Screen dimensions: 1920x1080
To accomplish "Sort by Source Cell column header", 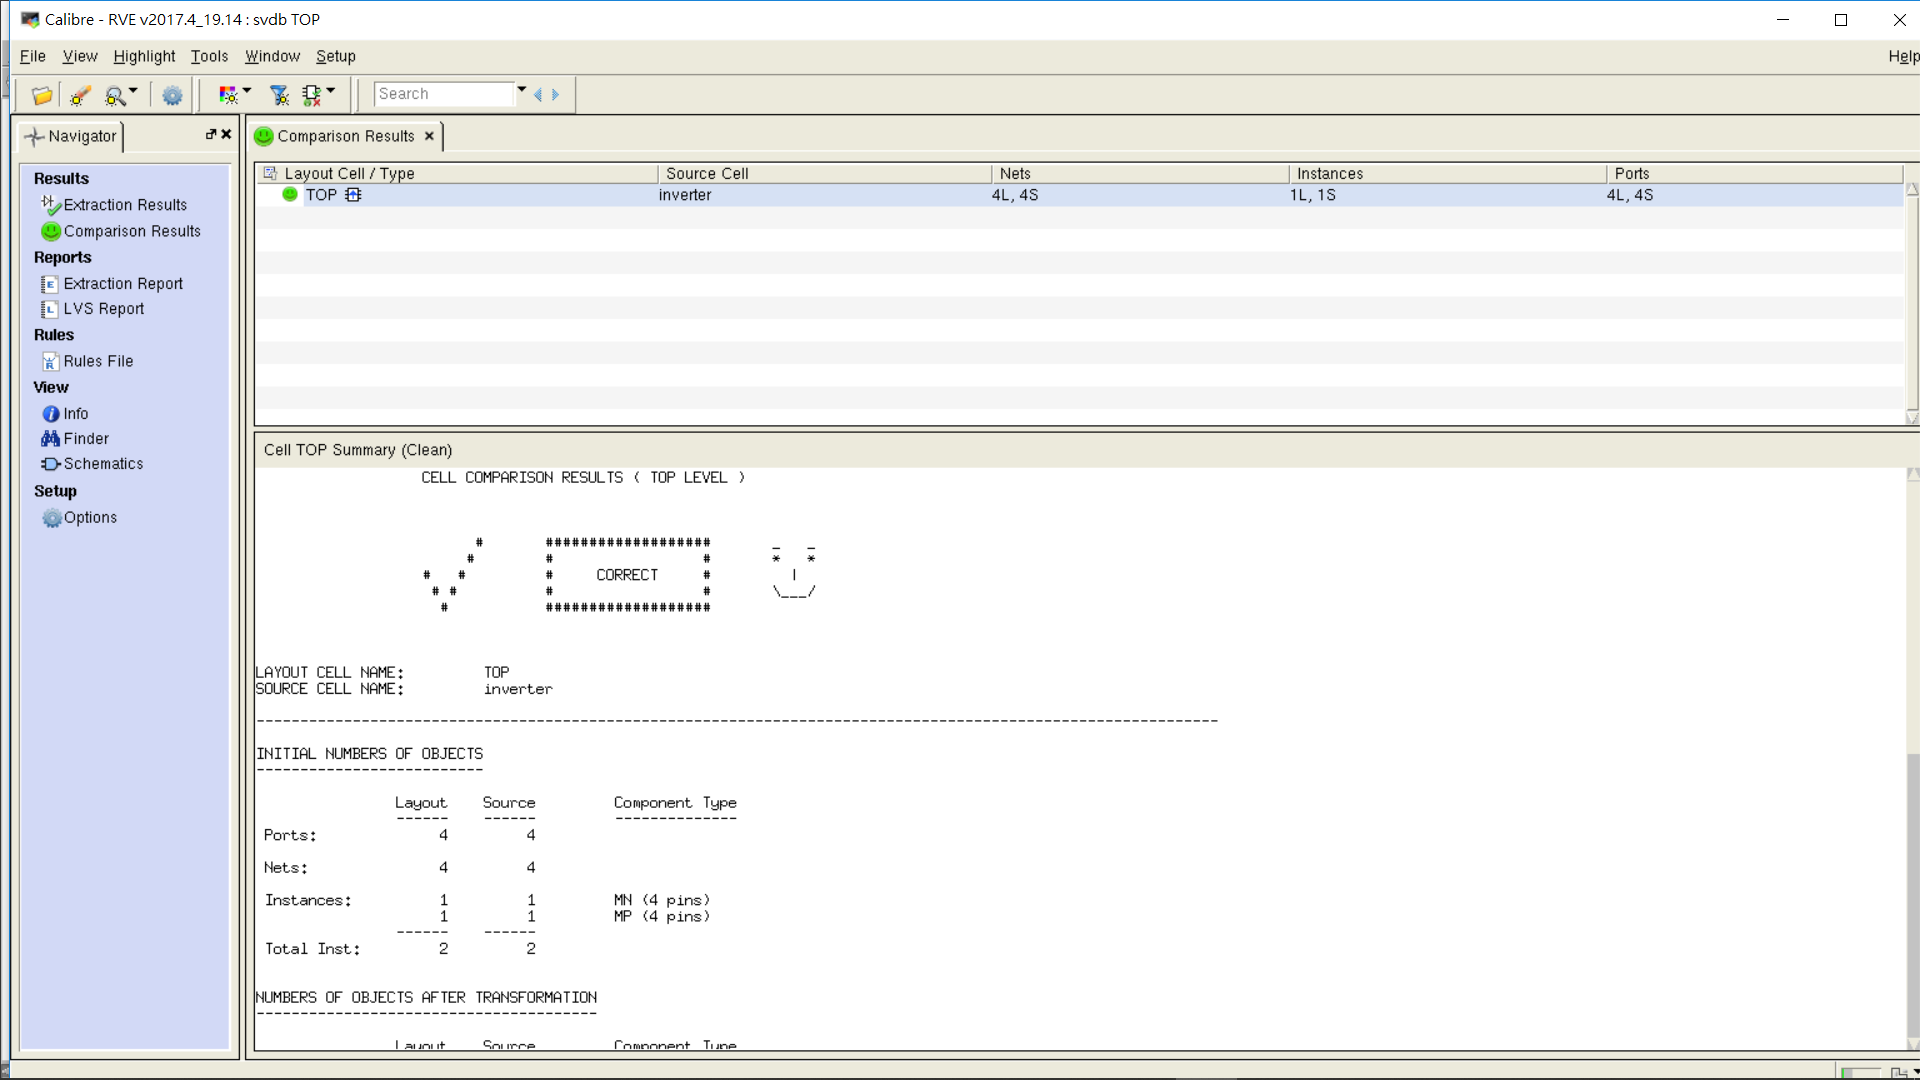I will (x=825, y=173).
